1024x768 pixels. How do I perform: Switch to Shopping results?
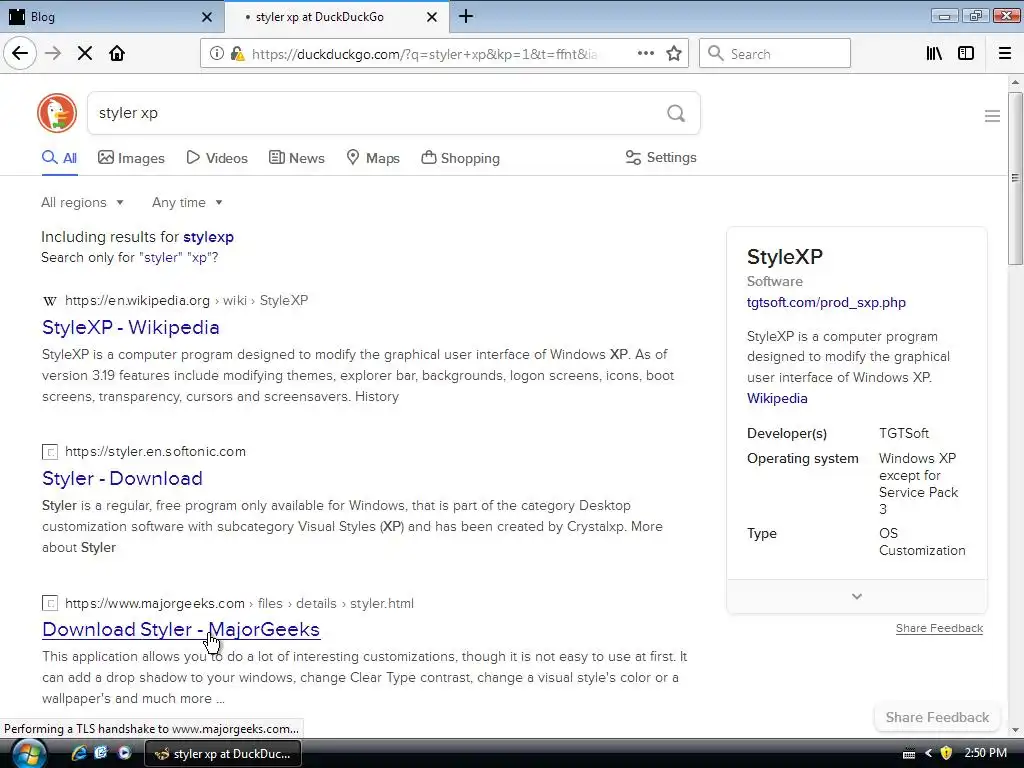tap(461, 158)
